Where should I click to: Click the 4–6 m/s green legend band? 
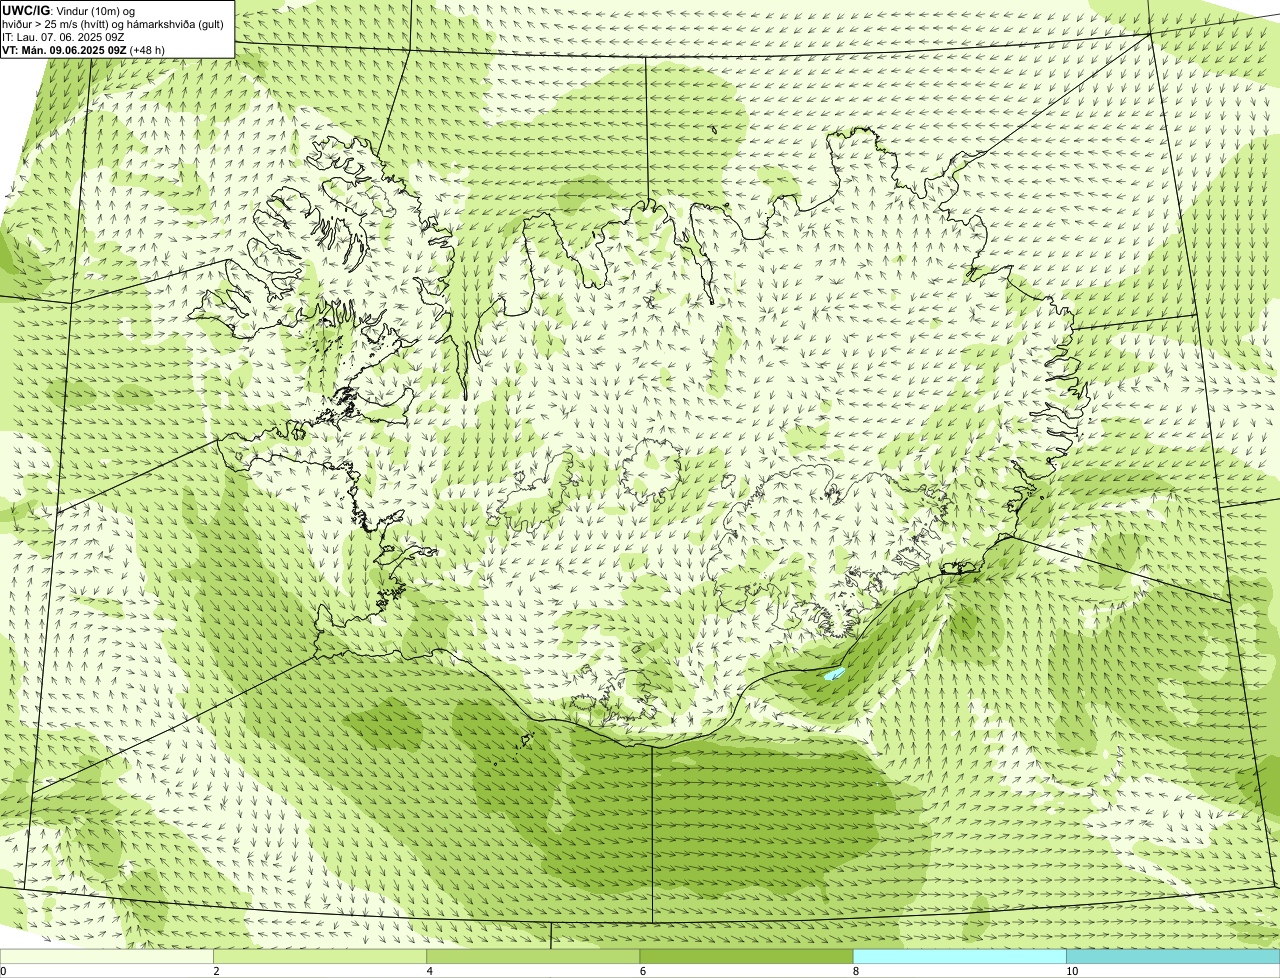533,956
